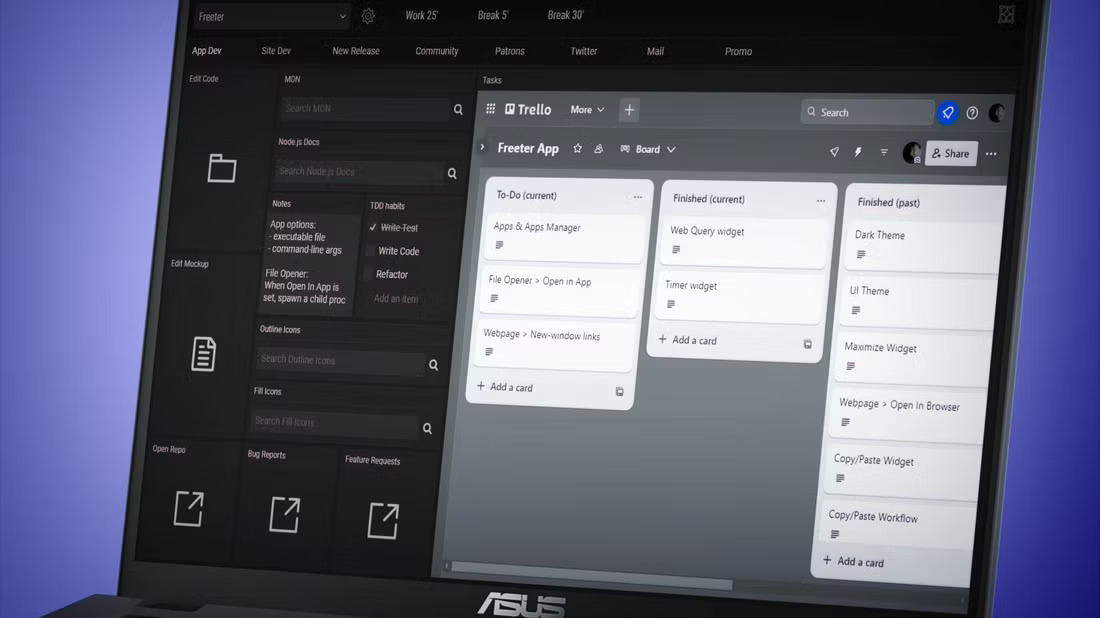Launch the Feature Requests external link icon
The image size is (1100, 618).
[383, 520]
